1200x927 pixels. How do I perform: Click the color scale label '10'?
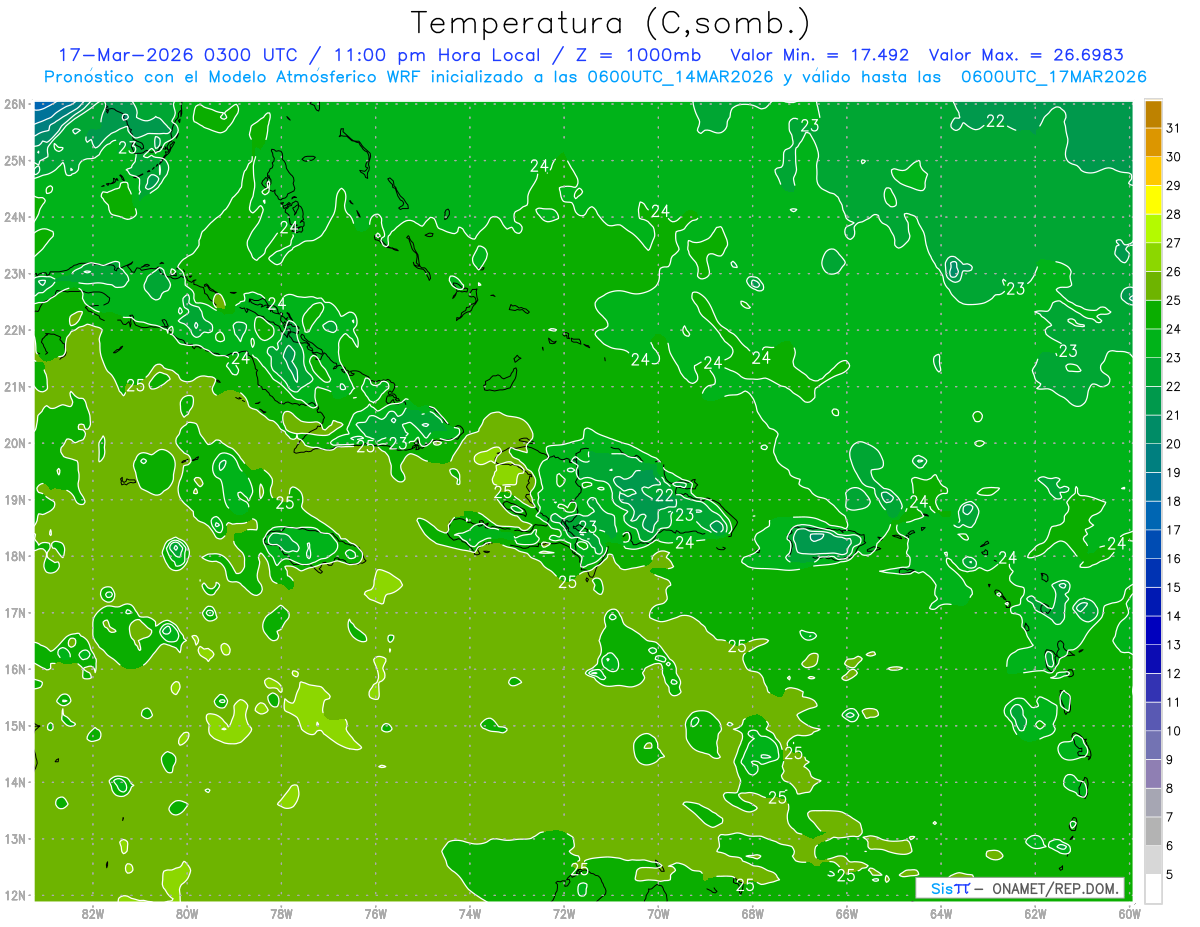[x=1174, y=731]
